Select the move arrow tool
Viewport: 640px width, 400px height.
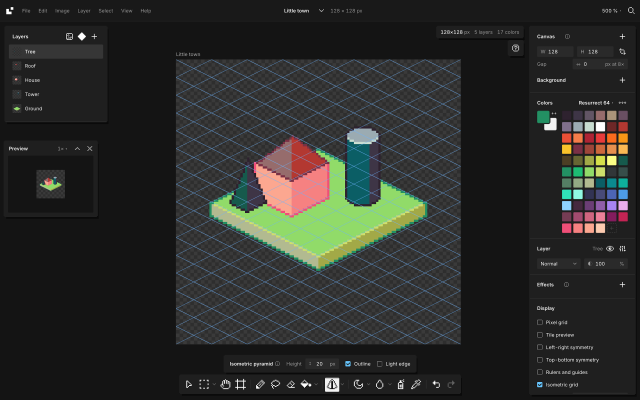click(x=189, y=384)
